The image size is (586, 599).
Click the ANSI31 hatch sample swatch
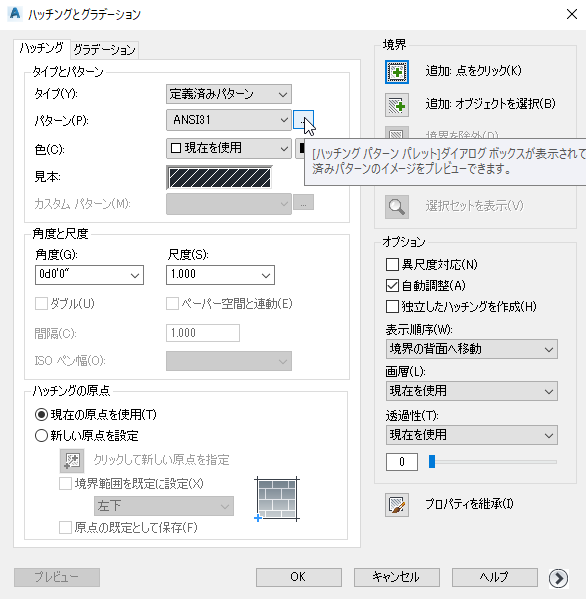tap(219, 178)
